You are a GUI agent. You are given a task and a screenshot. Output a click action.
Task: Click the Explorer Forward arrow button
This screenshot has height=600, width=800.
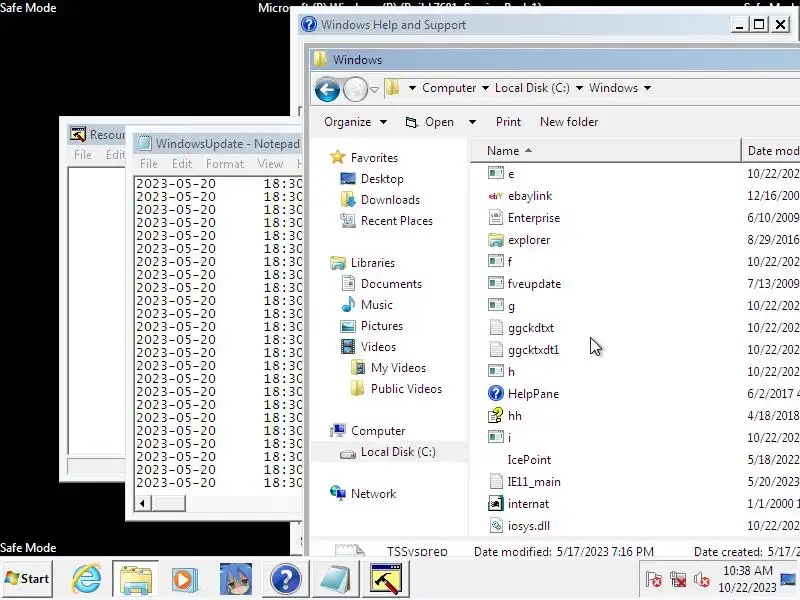tap(355, 89)
